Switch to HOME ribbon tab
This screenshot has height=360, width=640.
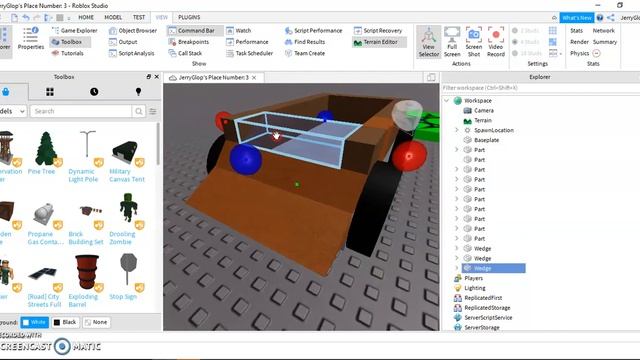pos(86,18)
